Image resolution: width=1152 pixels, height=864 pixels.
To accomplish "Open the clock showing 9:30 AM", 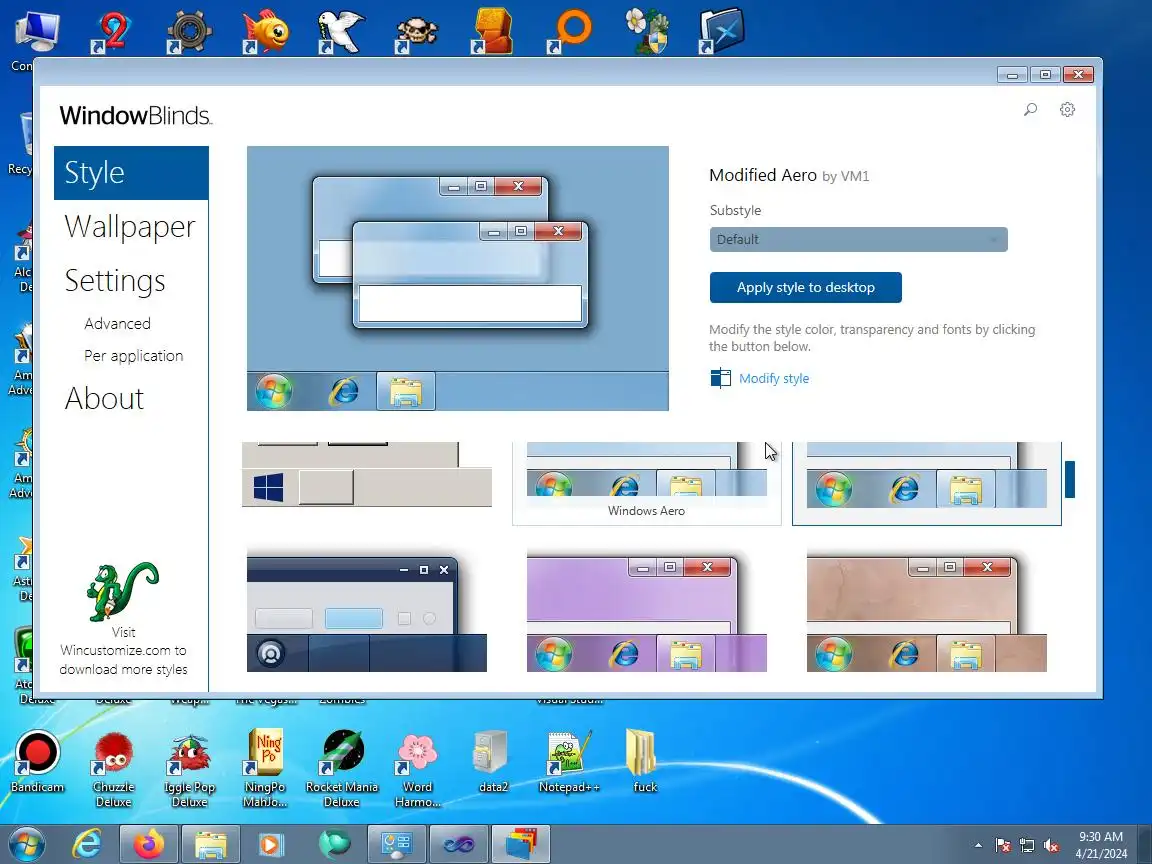I will point(1101,845).
